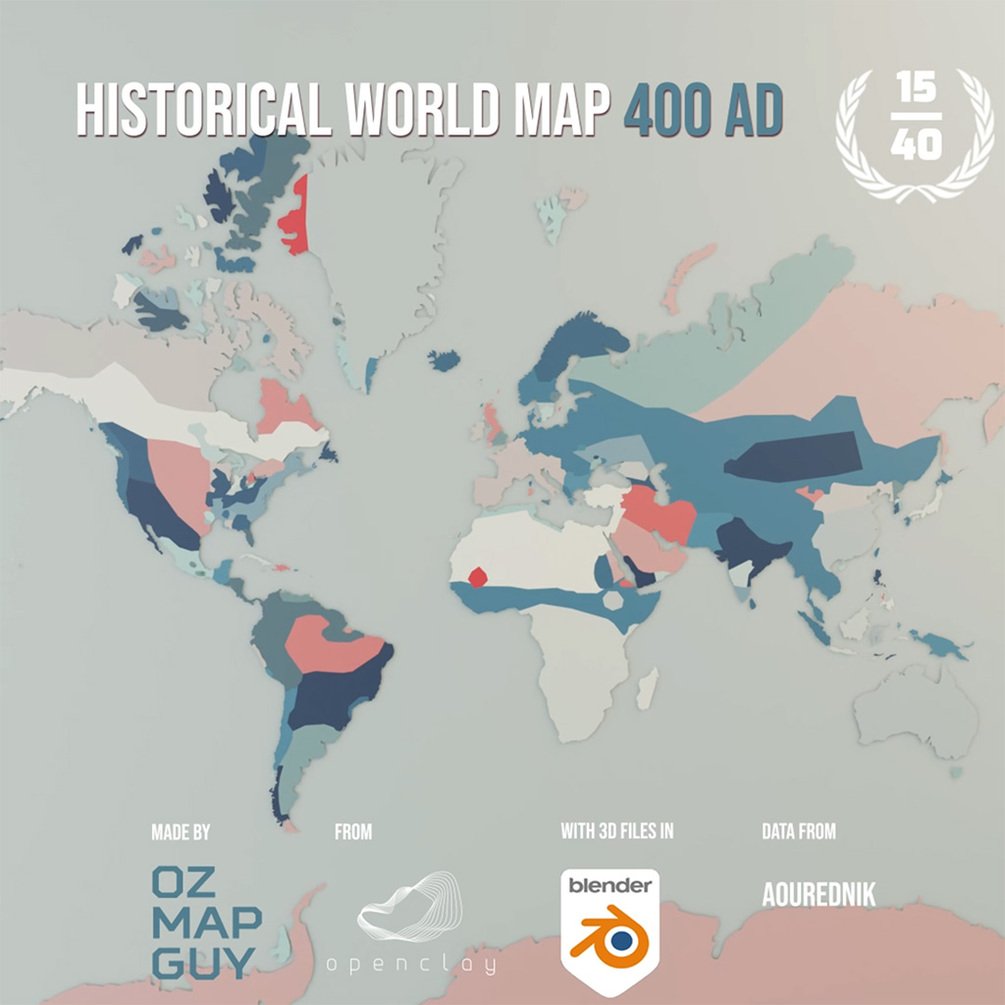Click the 'WITH 3D FILES IN' label
Screen dimensions: 1005x1005
617,831
